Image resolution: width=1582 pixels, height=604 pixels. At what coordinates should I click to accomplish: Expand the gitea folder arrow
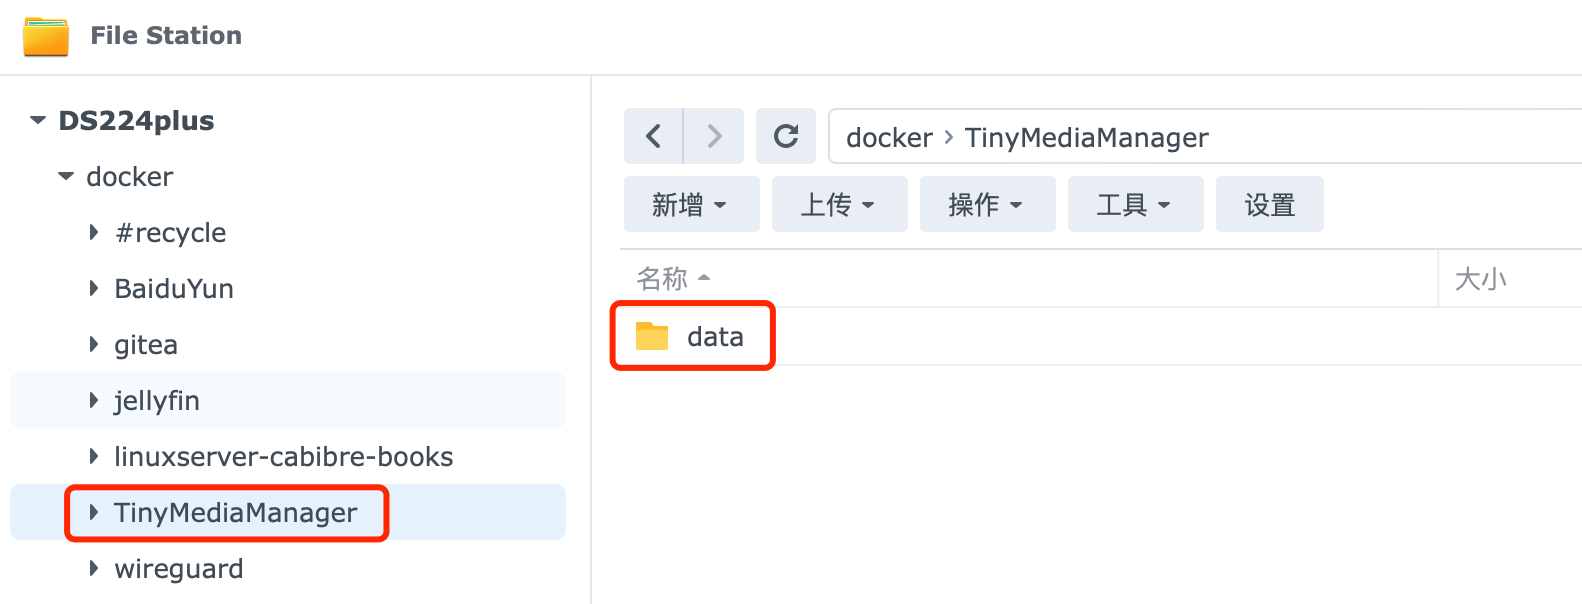coord(94,345)
